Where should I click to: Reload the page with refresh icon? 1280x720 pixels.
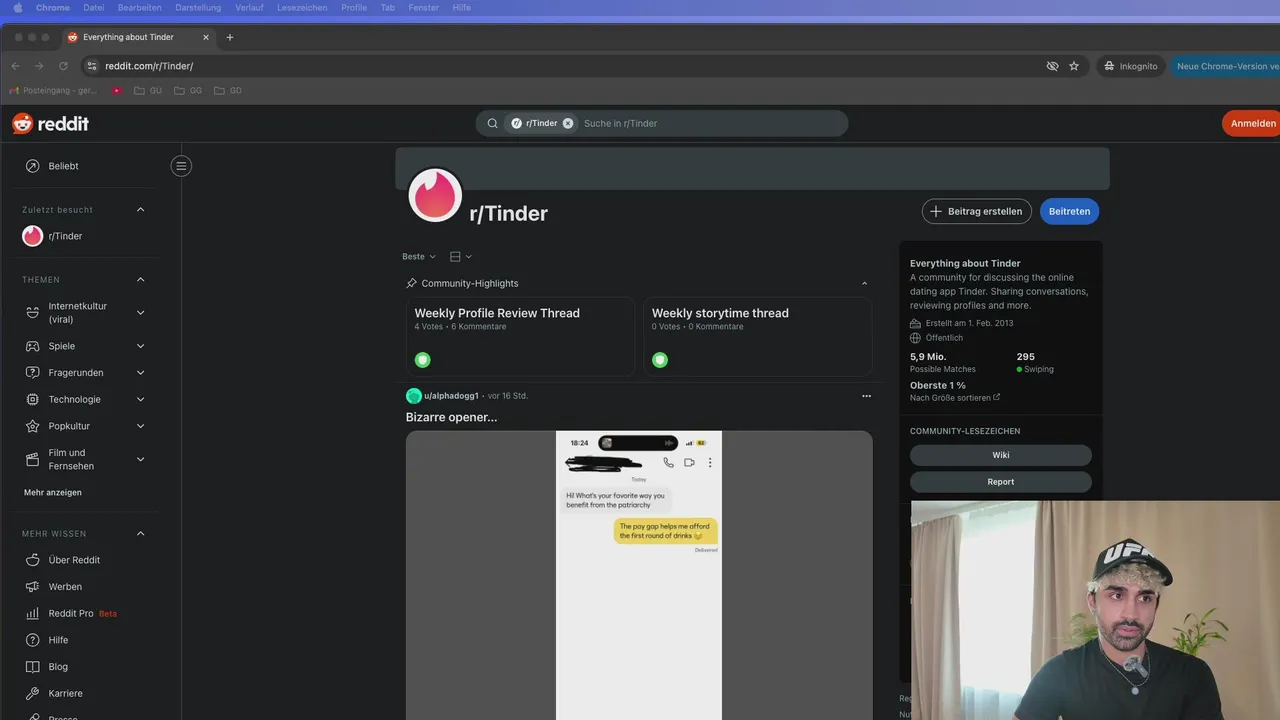[63, 66]
